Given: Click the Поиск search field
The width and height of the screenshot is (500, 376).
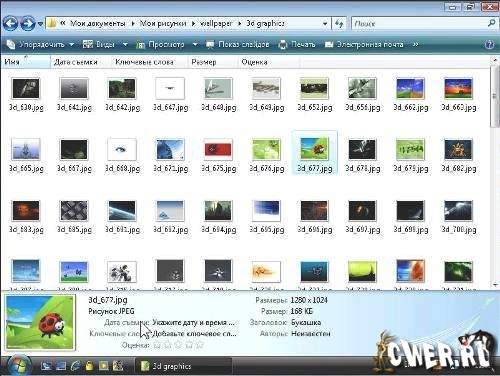Looking at the screenshot, I should (419, 24).
